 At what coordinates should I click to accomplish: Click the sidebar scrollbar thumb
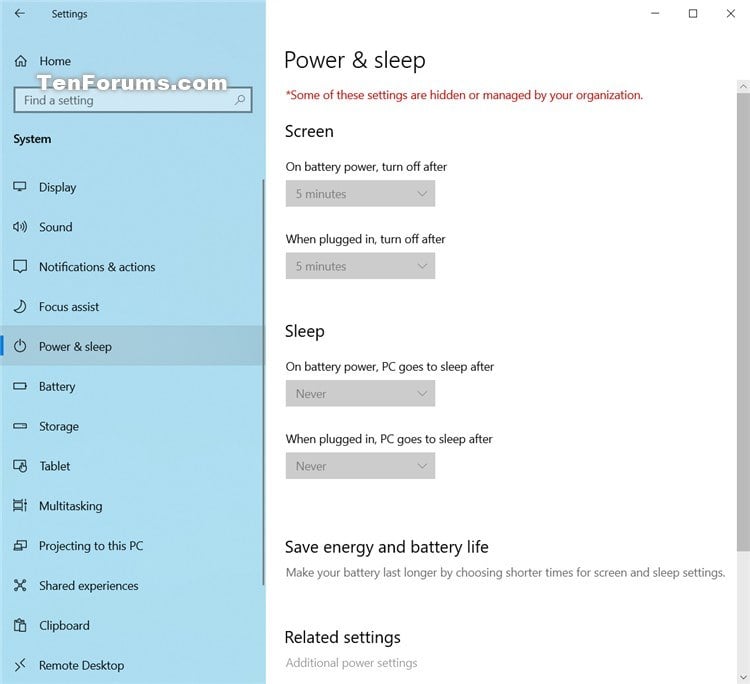pyautogui.click(x=263, y=382)
